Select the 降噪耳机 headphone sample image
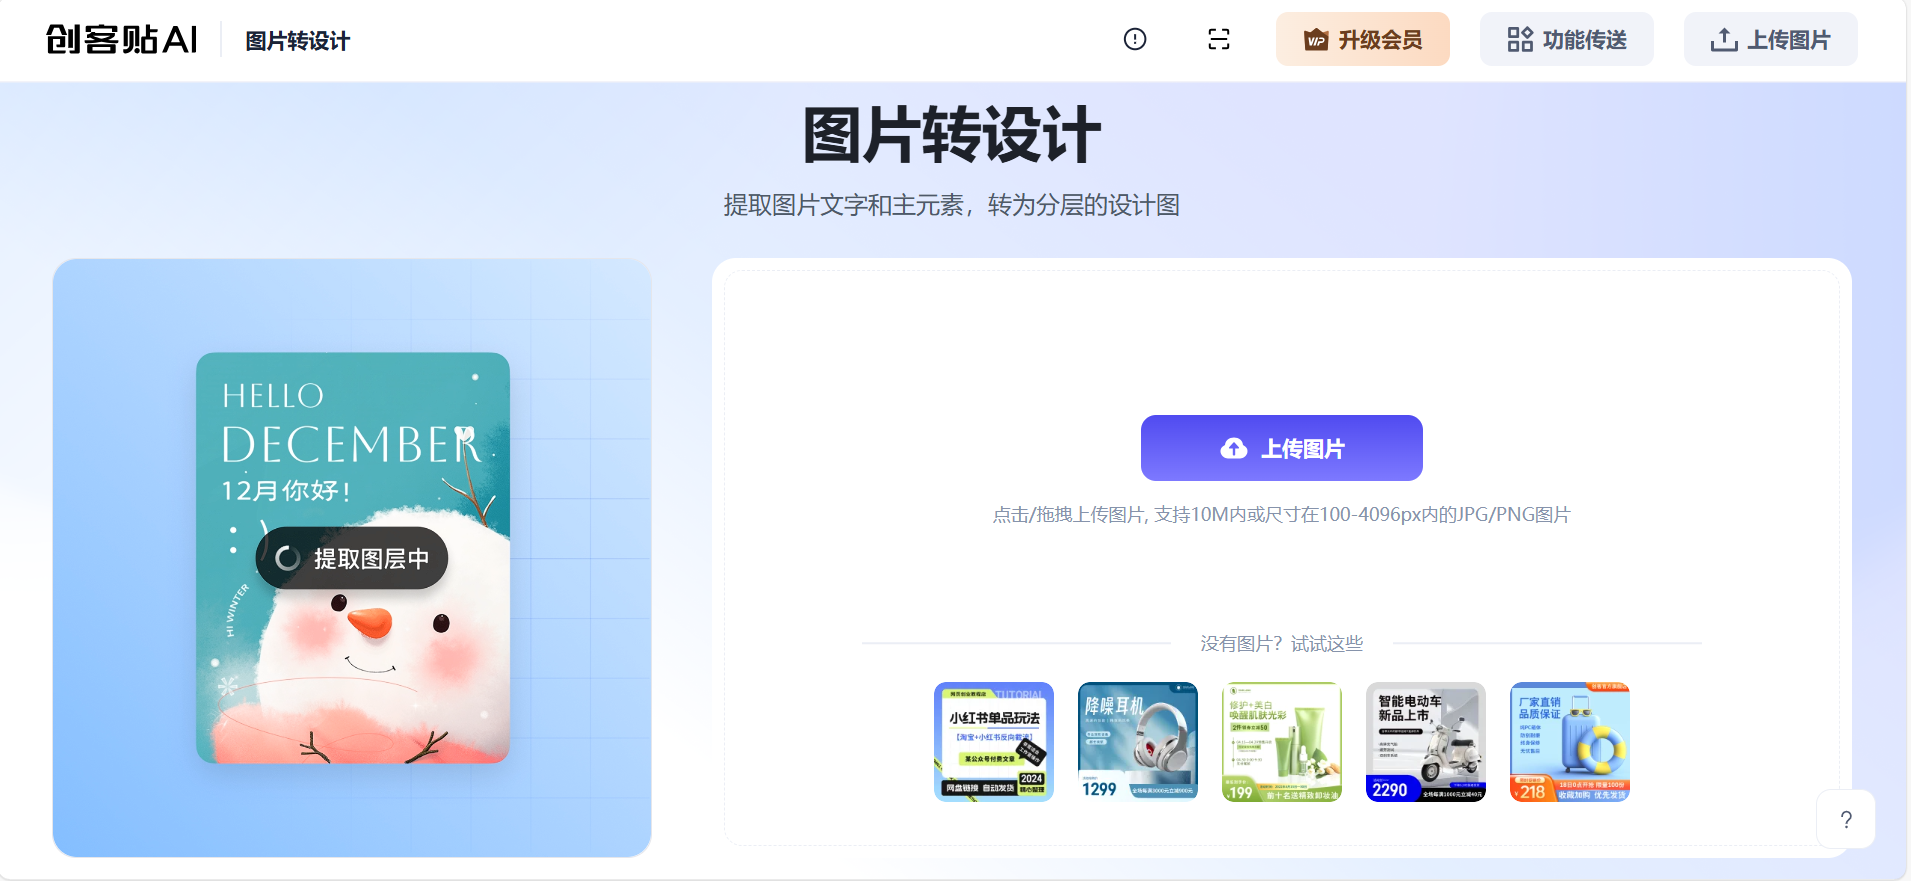 point(1138,742)
